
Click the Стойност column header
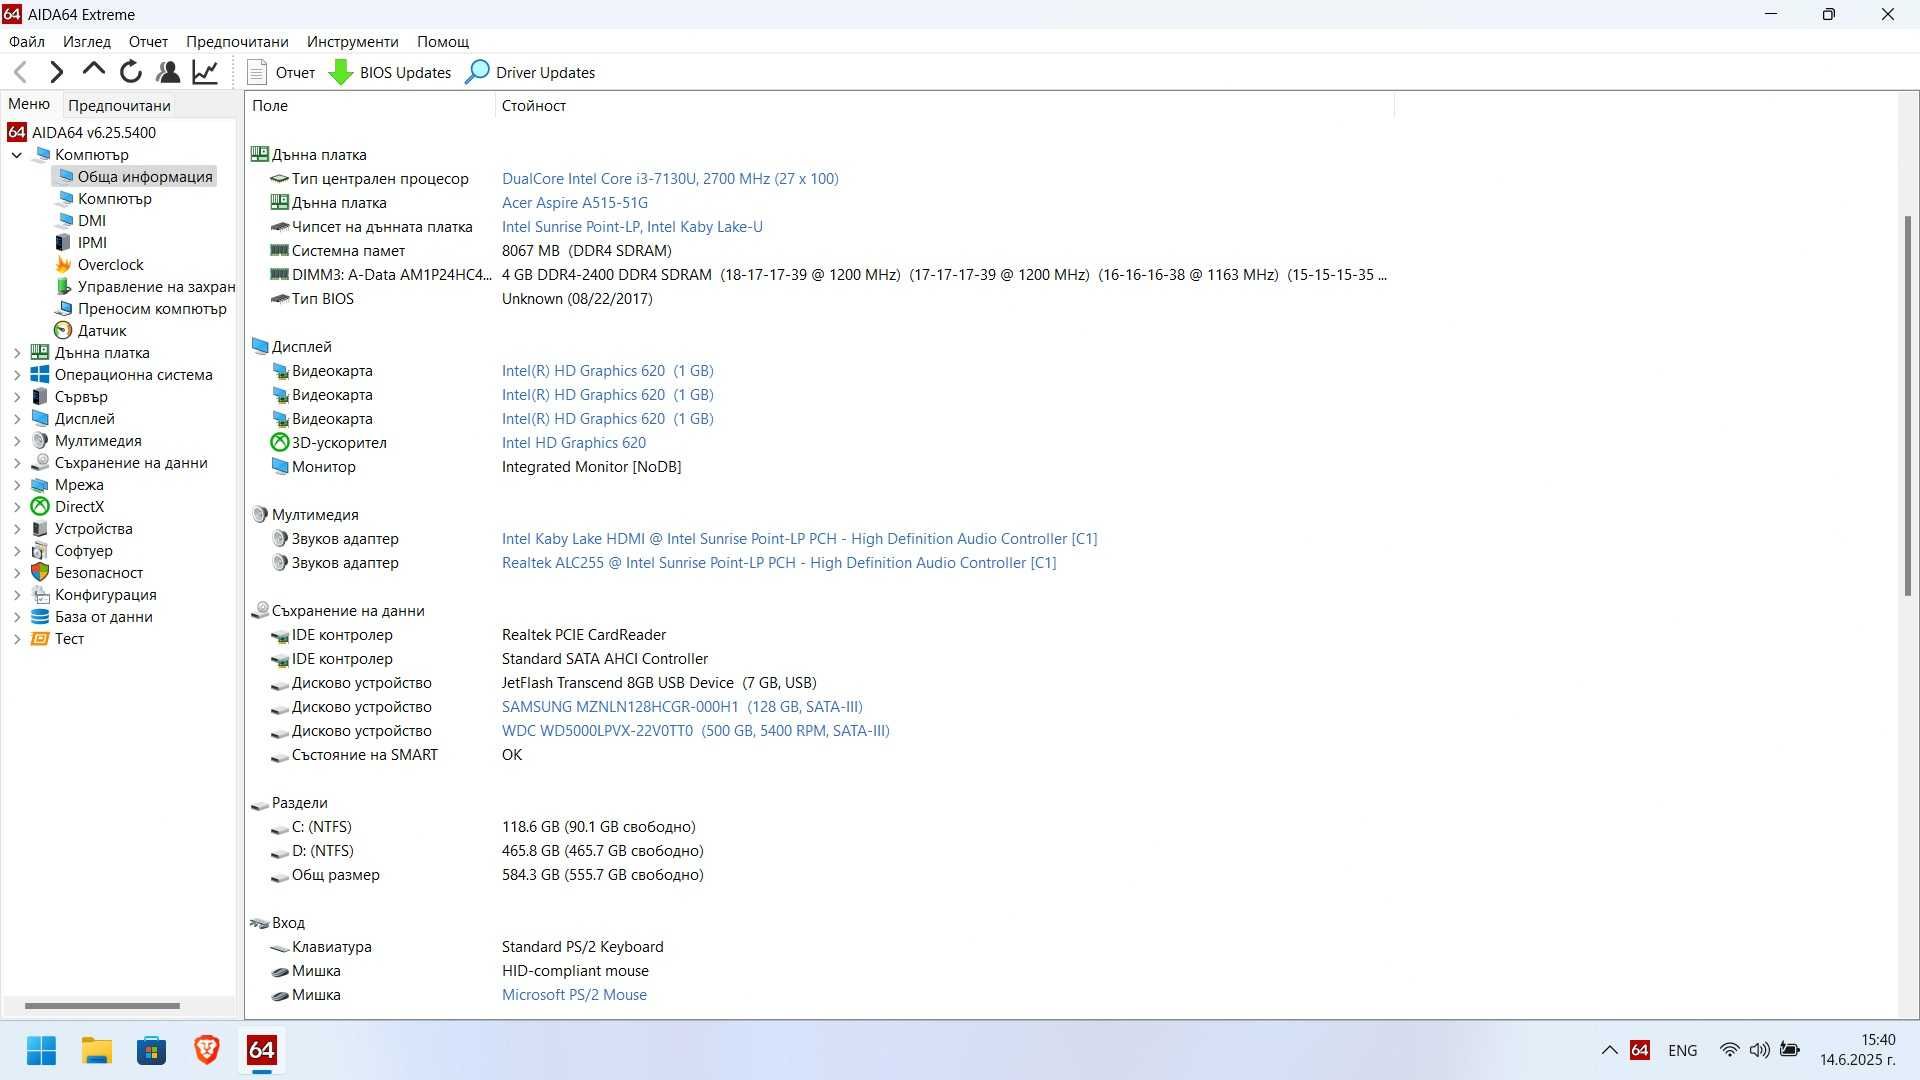click(944, 106)
